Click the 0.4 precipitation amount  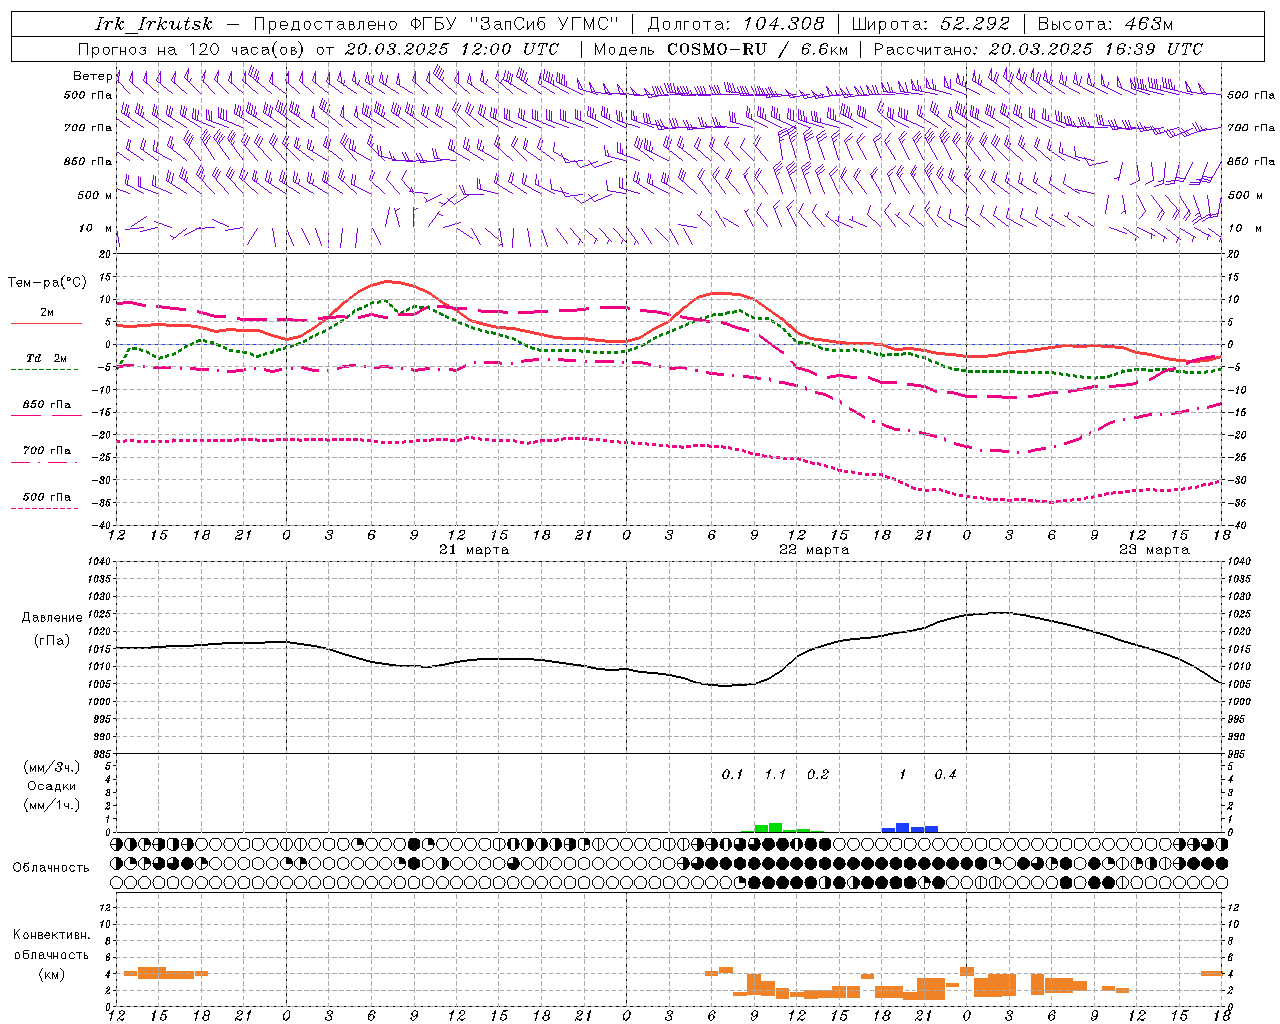tap(945, 774)
